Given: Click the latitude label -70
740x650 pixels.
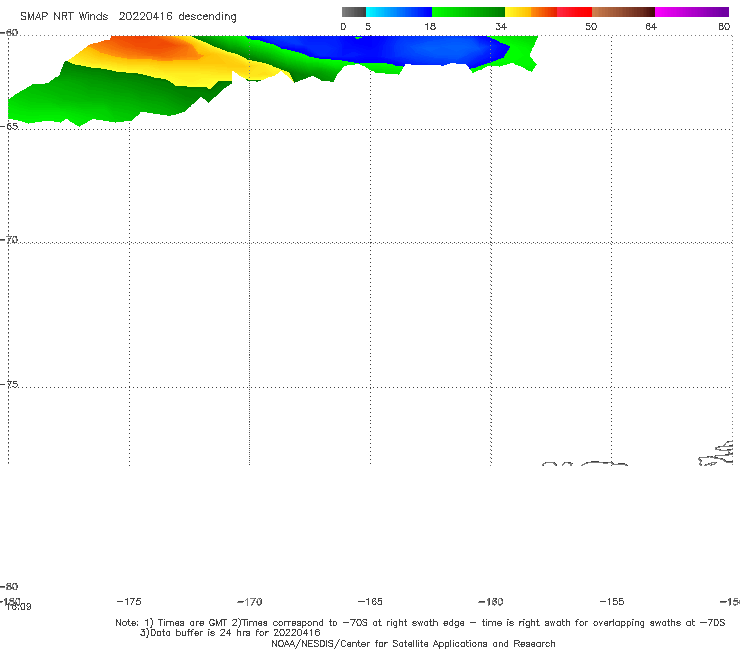Looking at the screenshot, I should click(x=9, y=240).
